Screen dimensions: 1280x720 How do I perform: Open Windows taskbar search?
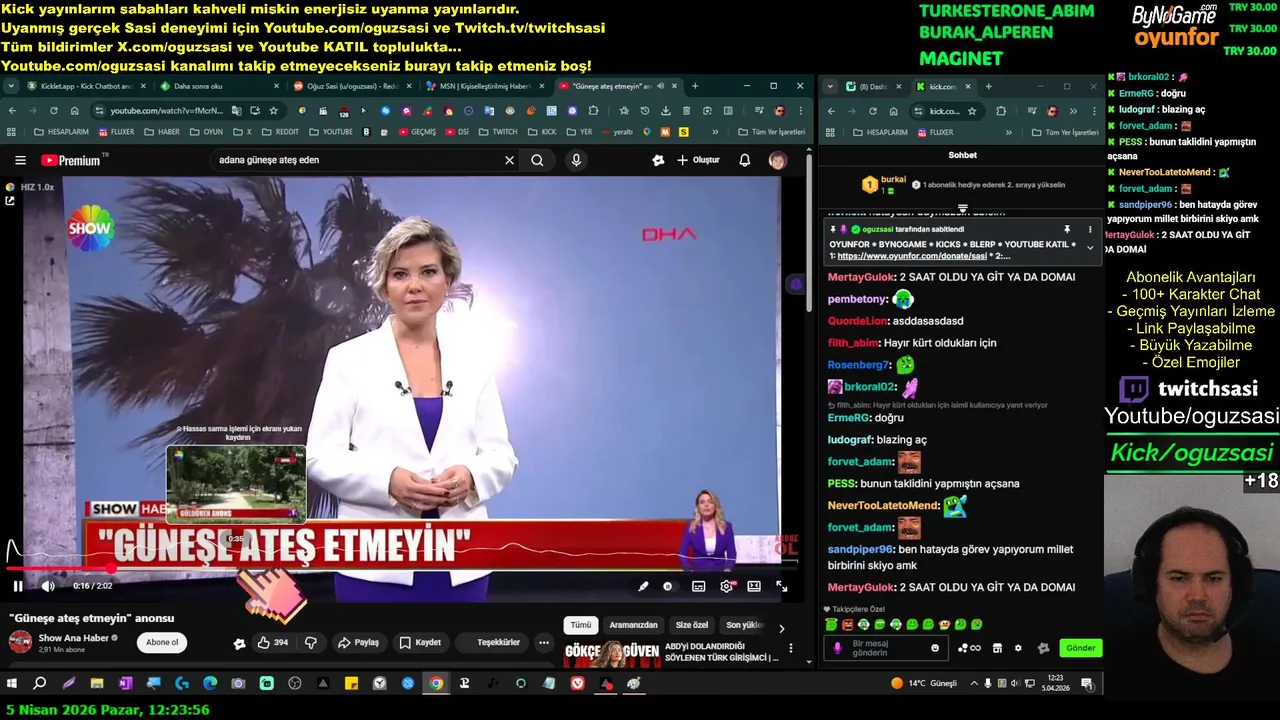40,684
